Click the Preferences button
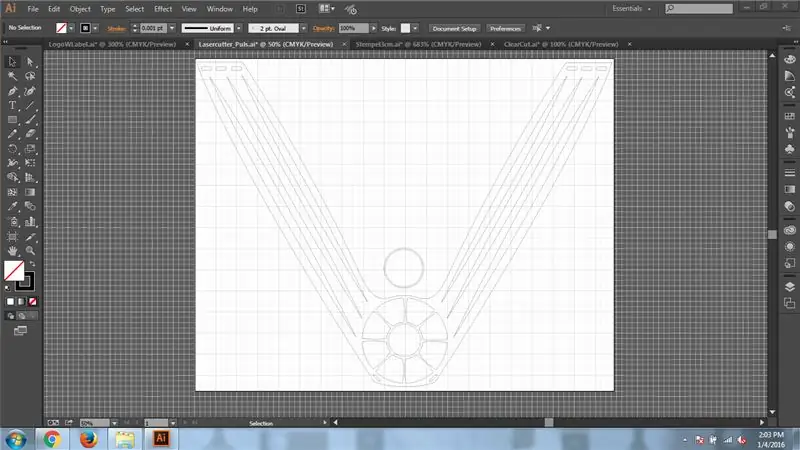Image resolution: width=800 pixels, height=450 pixels. pos(505,29)
